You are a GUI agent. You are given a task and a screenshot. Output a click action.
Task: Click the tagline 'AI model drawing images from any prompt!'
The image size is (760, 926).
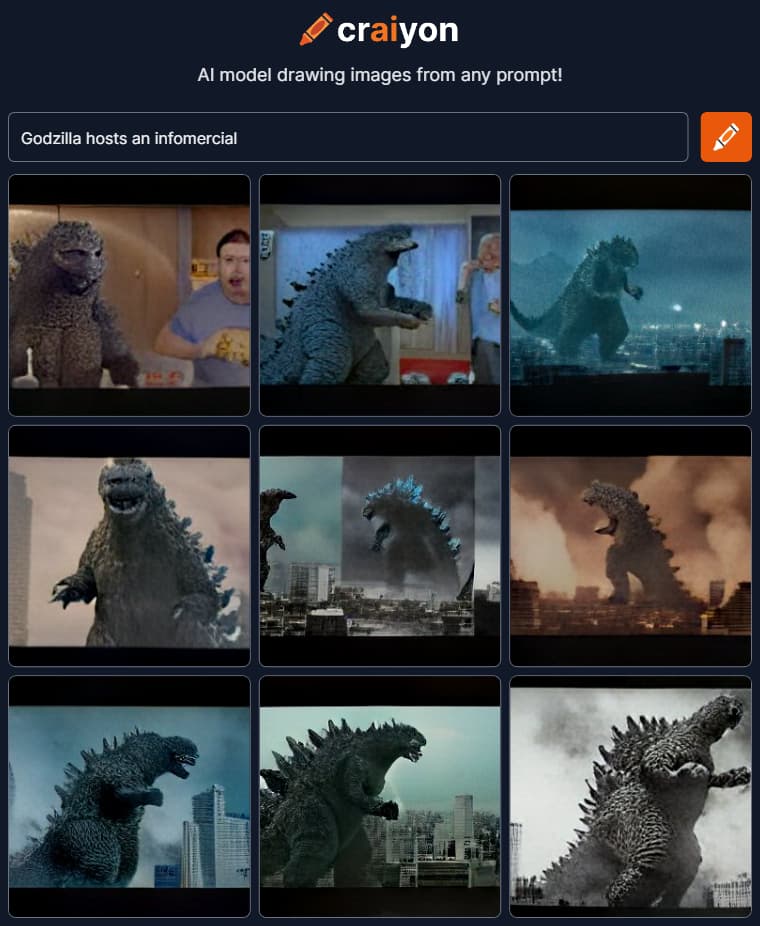[x=380, y=75]
